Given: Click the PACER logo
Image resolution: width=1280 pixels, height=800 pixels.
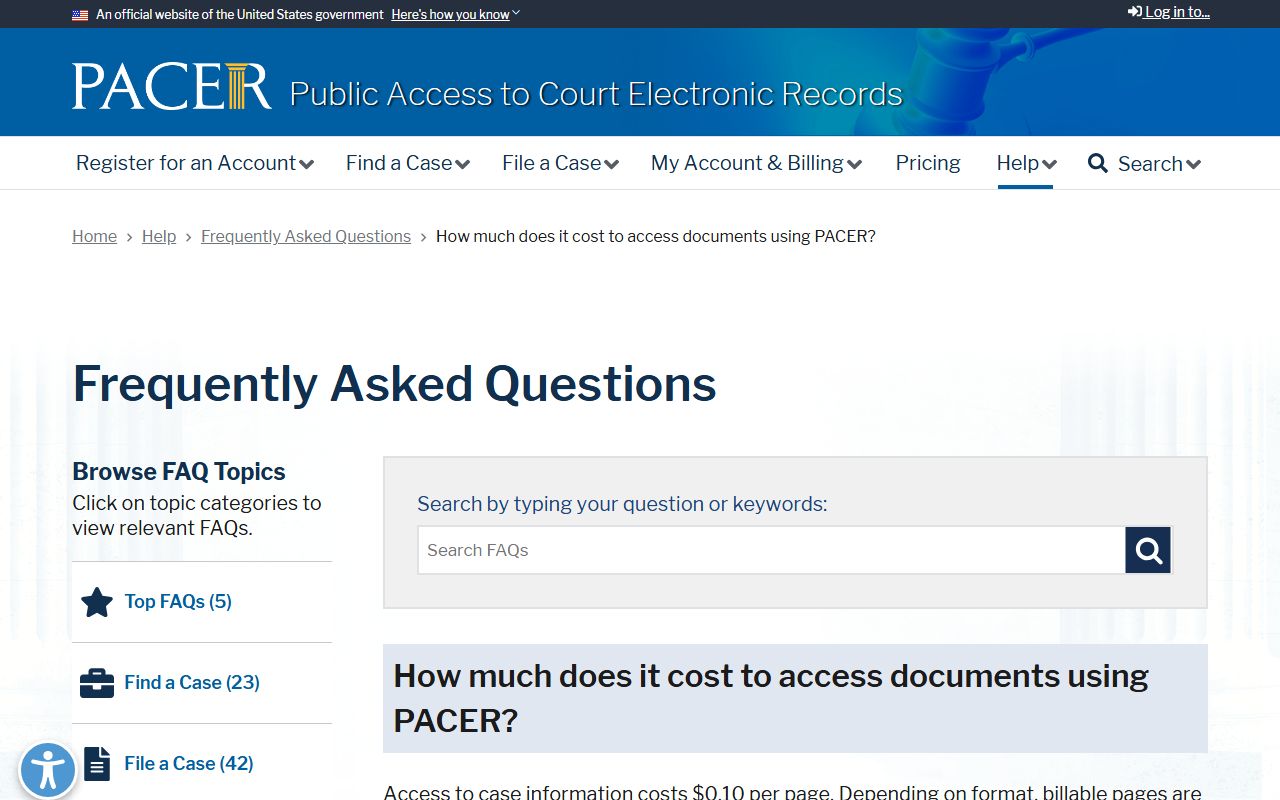Looking at the screenshot, I should coord(171,87).
